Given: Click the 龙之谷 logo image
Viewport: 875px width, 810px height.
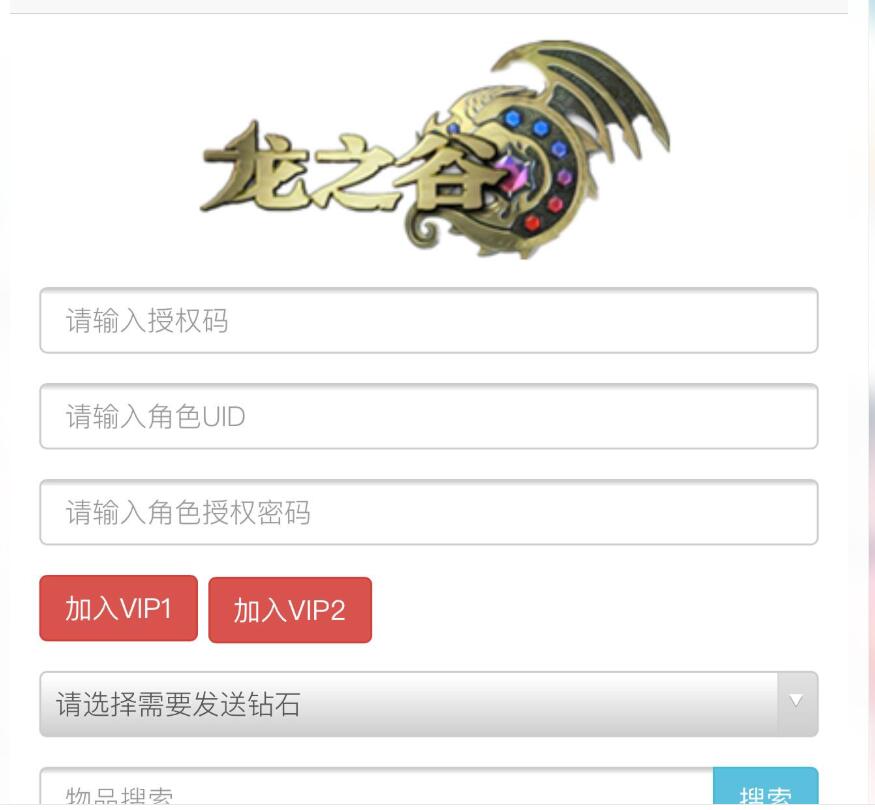Looking at the screenshot, I should pos(436,150).
